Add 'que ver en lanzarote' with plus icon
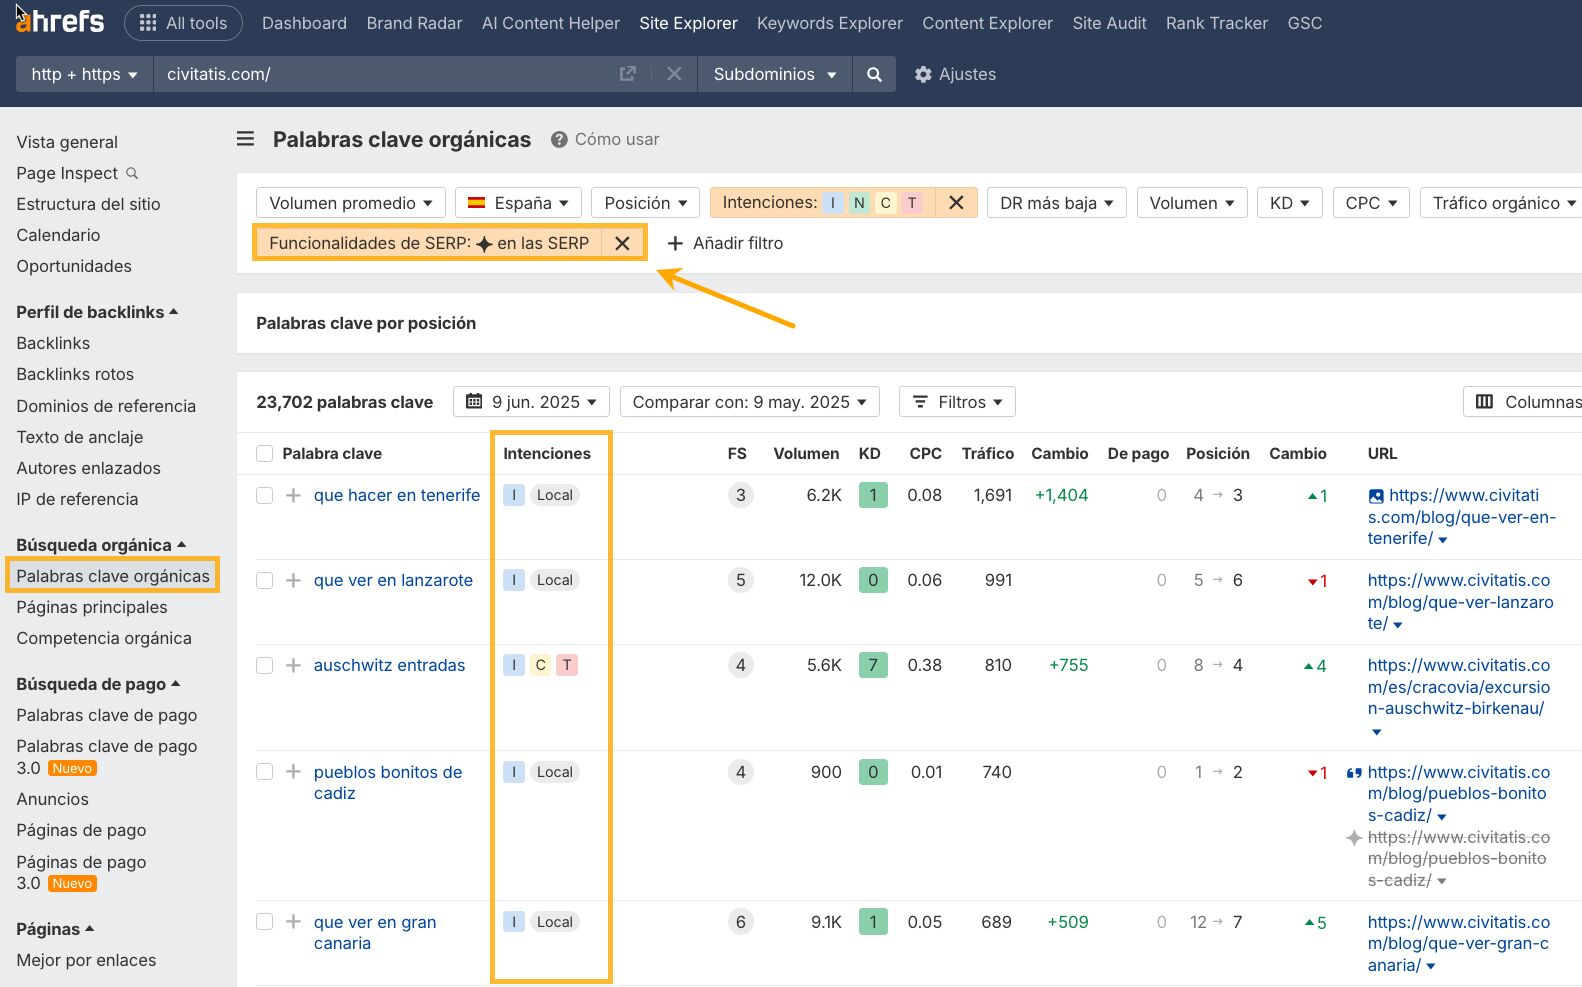Viewport: 1582px width, 987px height. coord(293,580)
